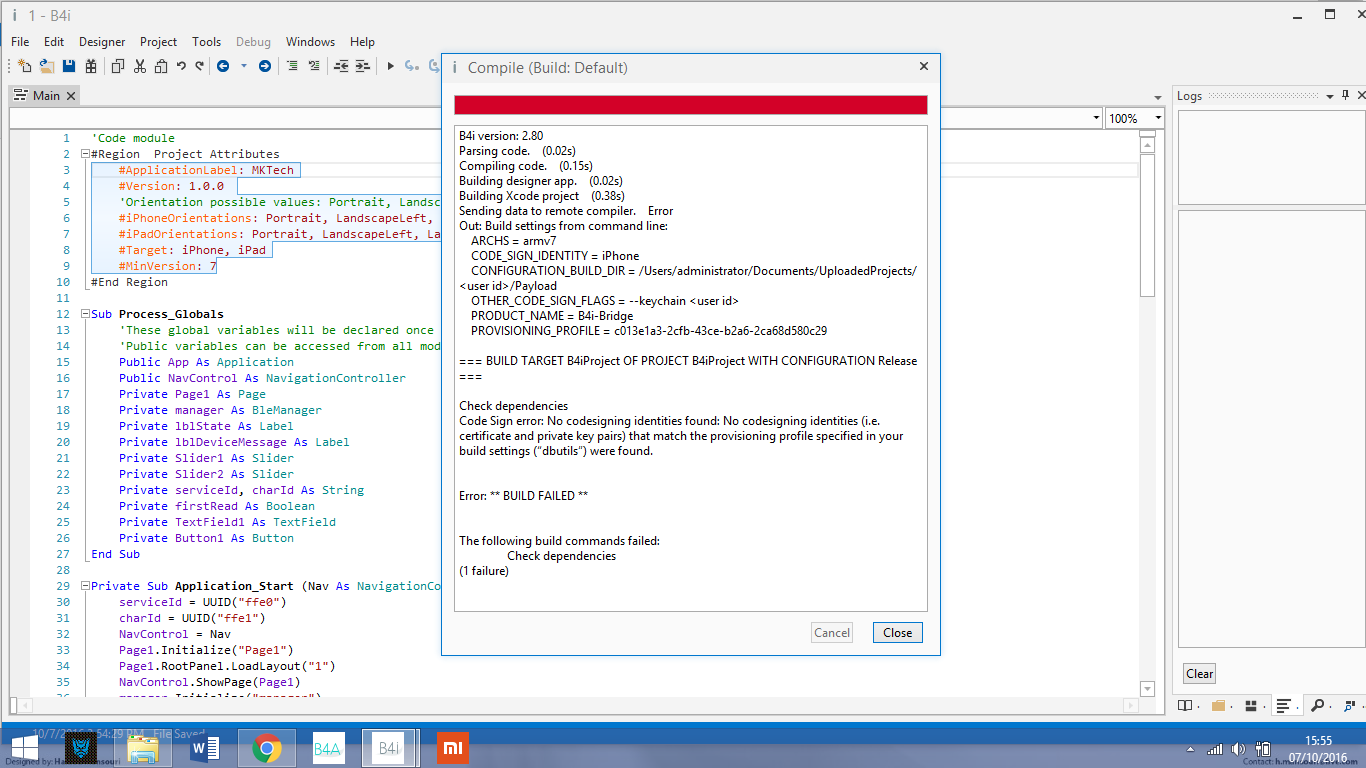This screenshot has width=1366, height=768.
Task: Close the Logs panel
Action: coord(1360,96)
